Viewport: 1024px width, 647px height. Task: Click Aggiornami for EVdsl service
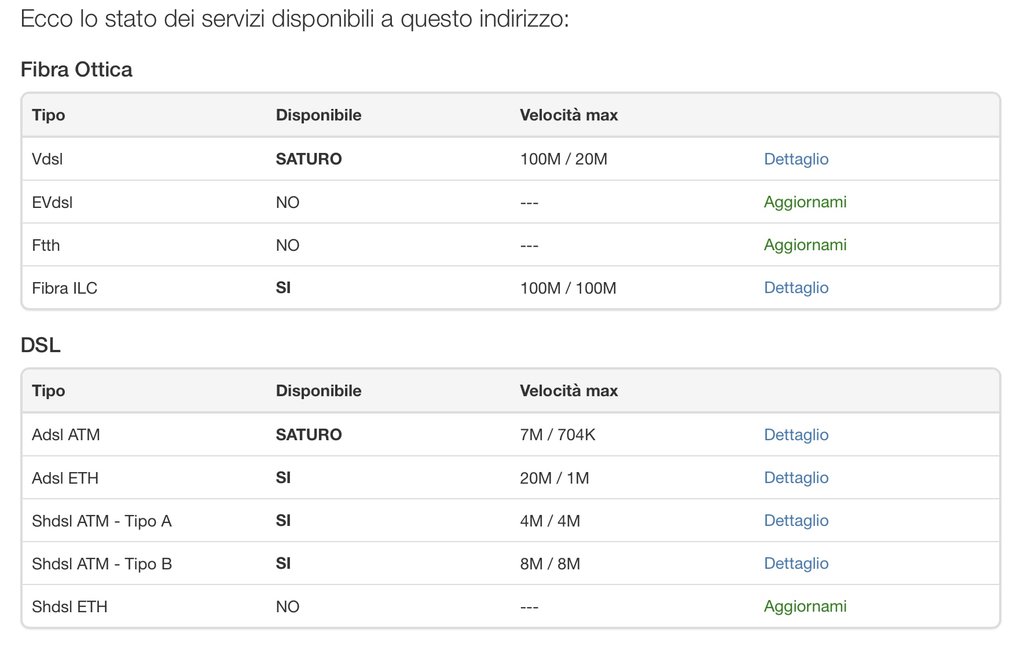pyautogui.click(x=805, y=202)
